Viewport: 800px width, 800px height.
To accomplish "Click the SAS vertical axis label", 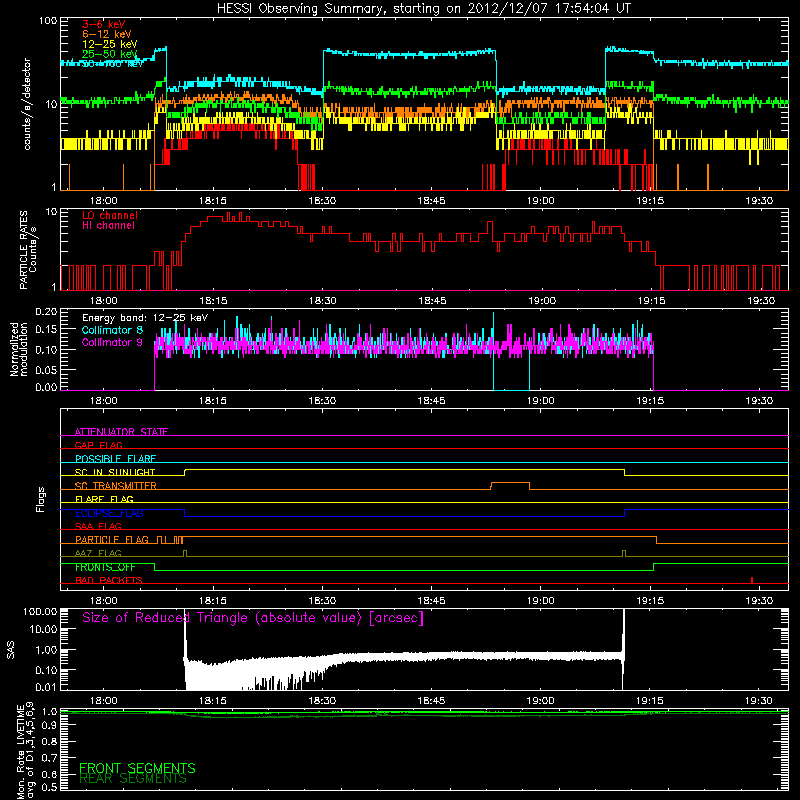I will coord(10,650).
